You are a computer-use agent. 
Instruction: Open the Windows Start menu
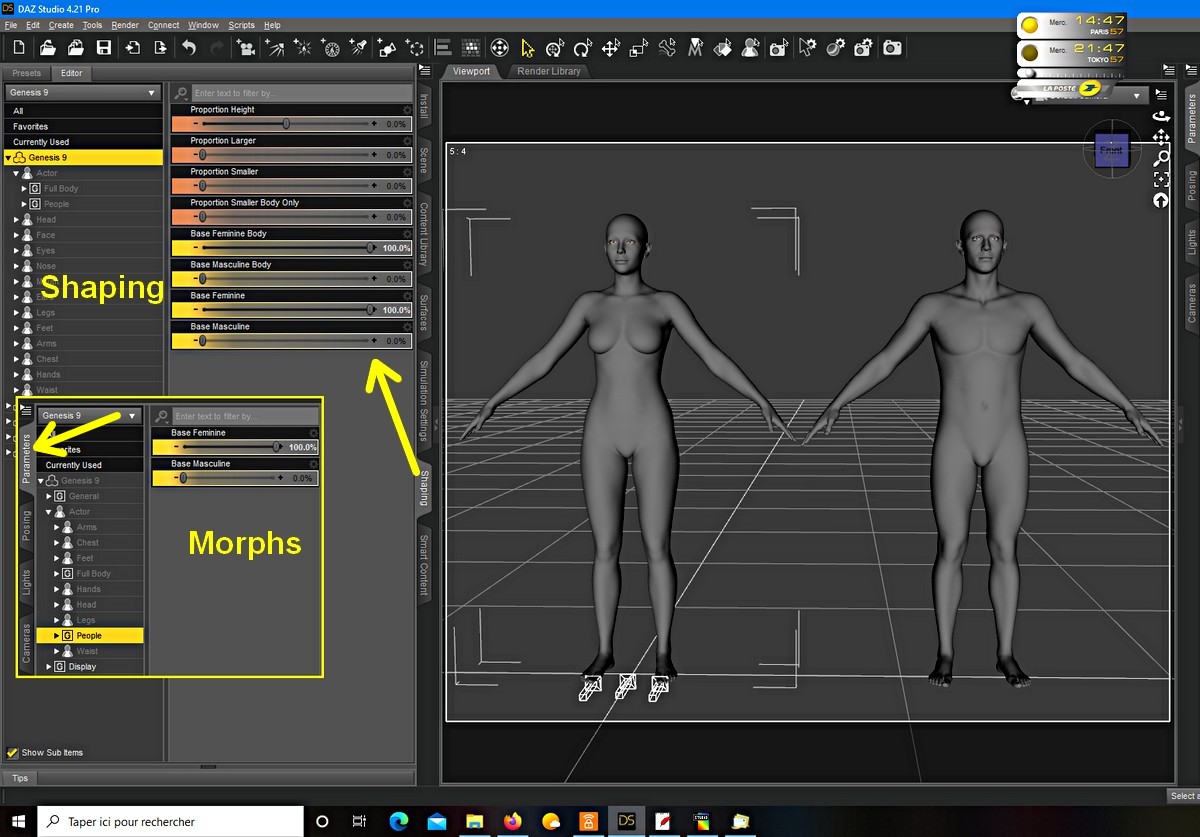18,822
